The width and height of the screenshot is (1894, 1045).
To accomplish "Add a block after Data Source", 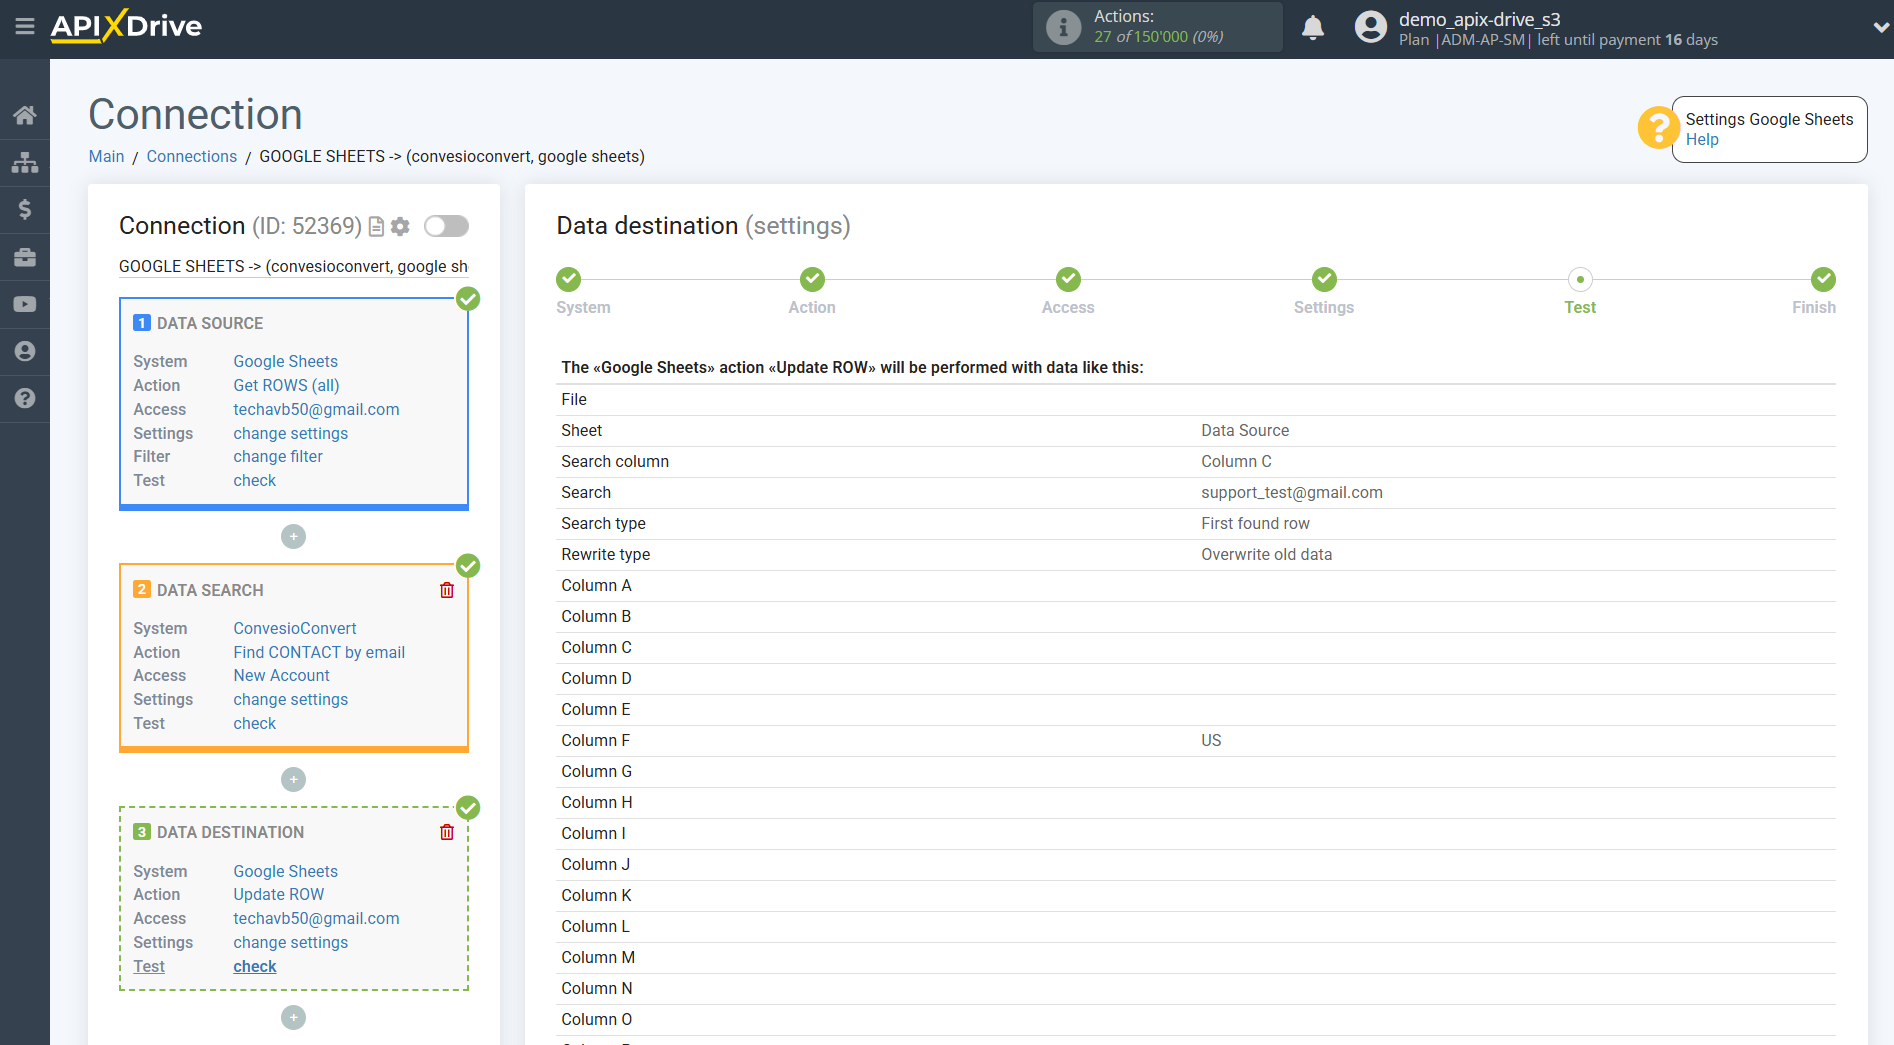I will tap(293, 537).
